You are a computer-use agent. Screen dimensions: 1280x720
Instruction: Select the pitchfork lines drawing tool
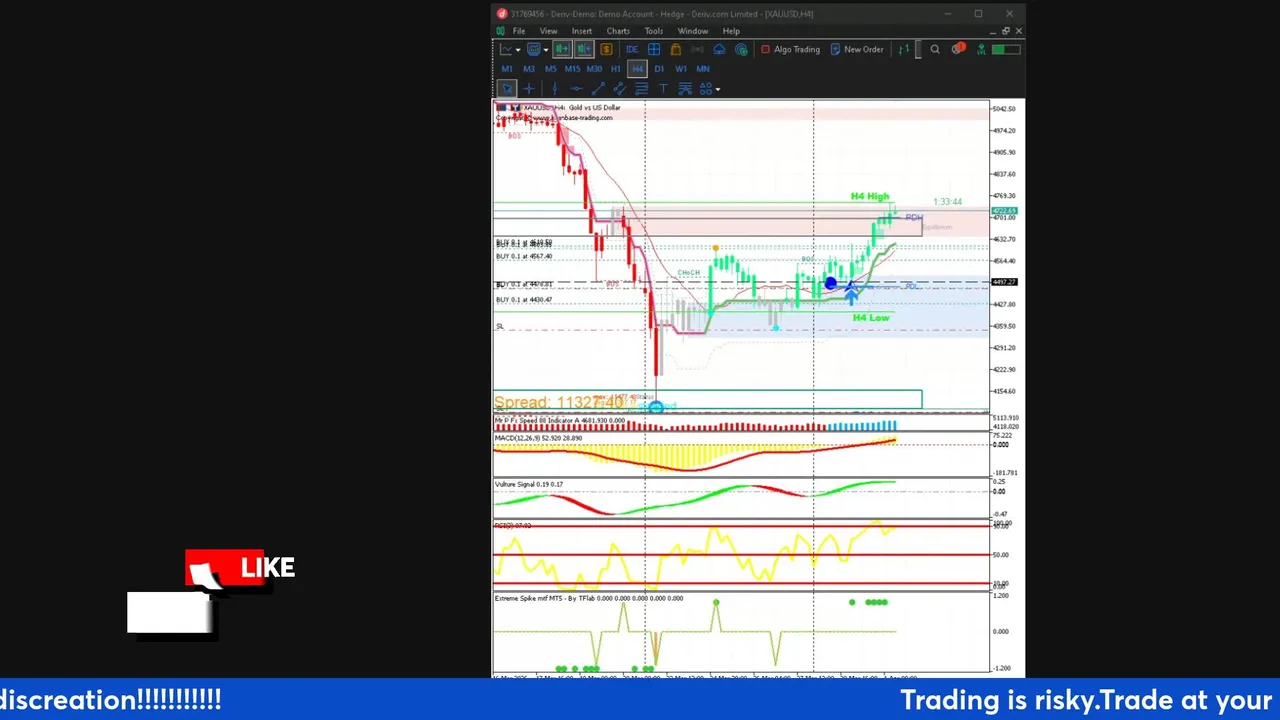point(685,88)
